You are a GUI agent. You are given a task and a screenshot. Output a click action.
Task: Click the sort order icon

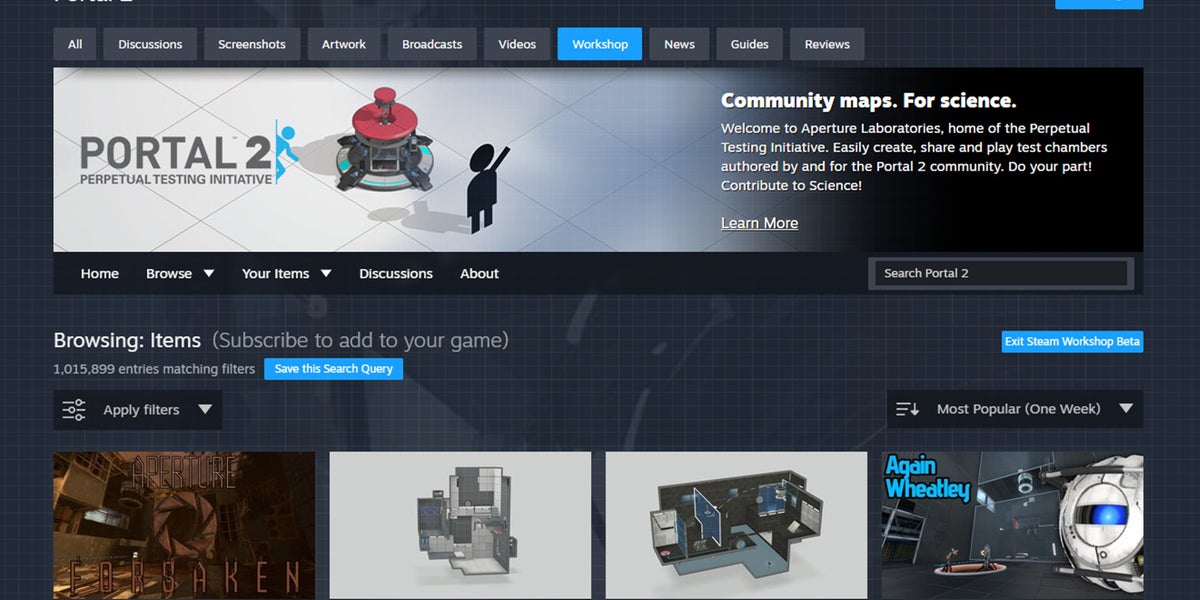click(x=907, y=409)
